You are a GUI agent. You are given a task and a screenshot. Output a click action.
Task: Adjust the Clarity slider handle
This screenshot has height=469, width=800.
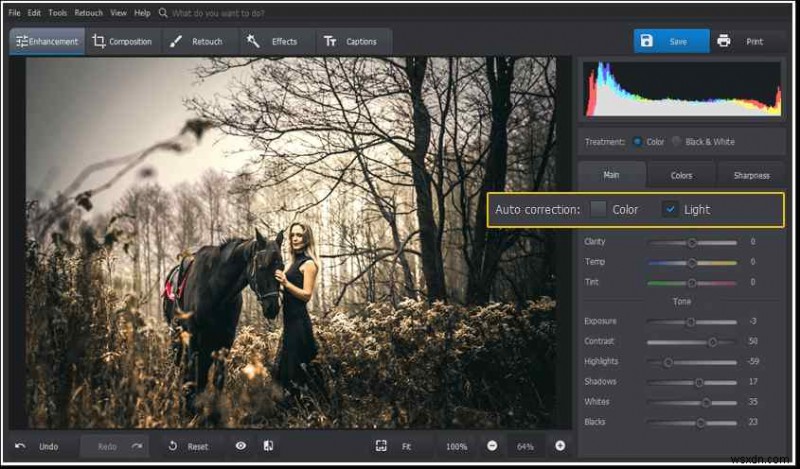(x=692, y=243)
